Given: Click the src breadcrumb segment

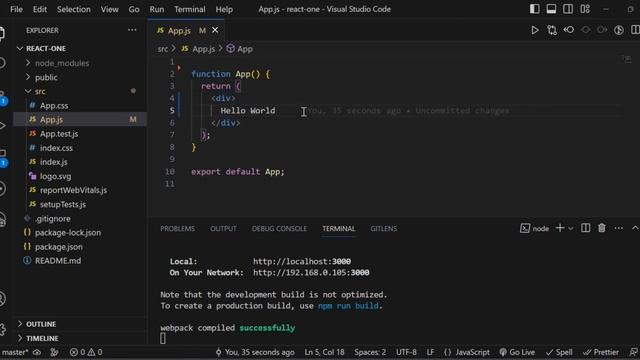Looking at the screenshot, I should click(162, 49).
